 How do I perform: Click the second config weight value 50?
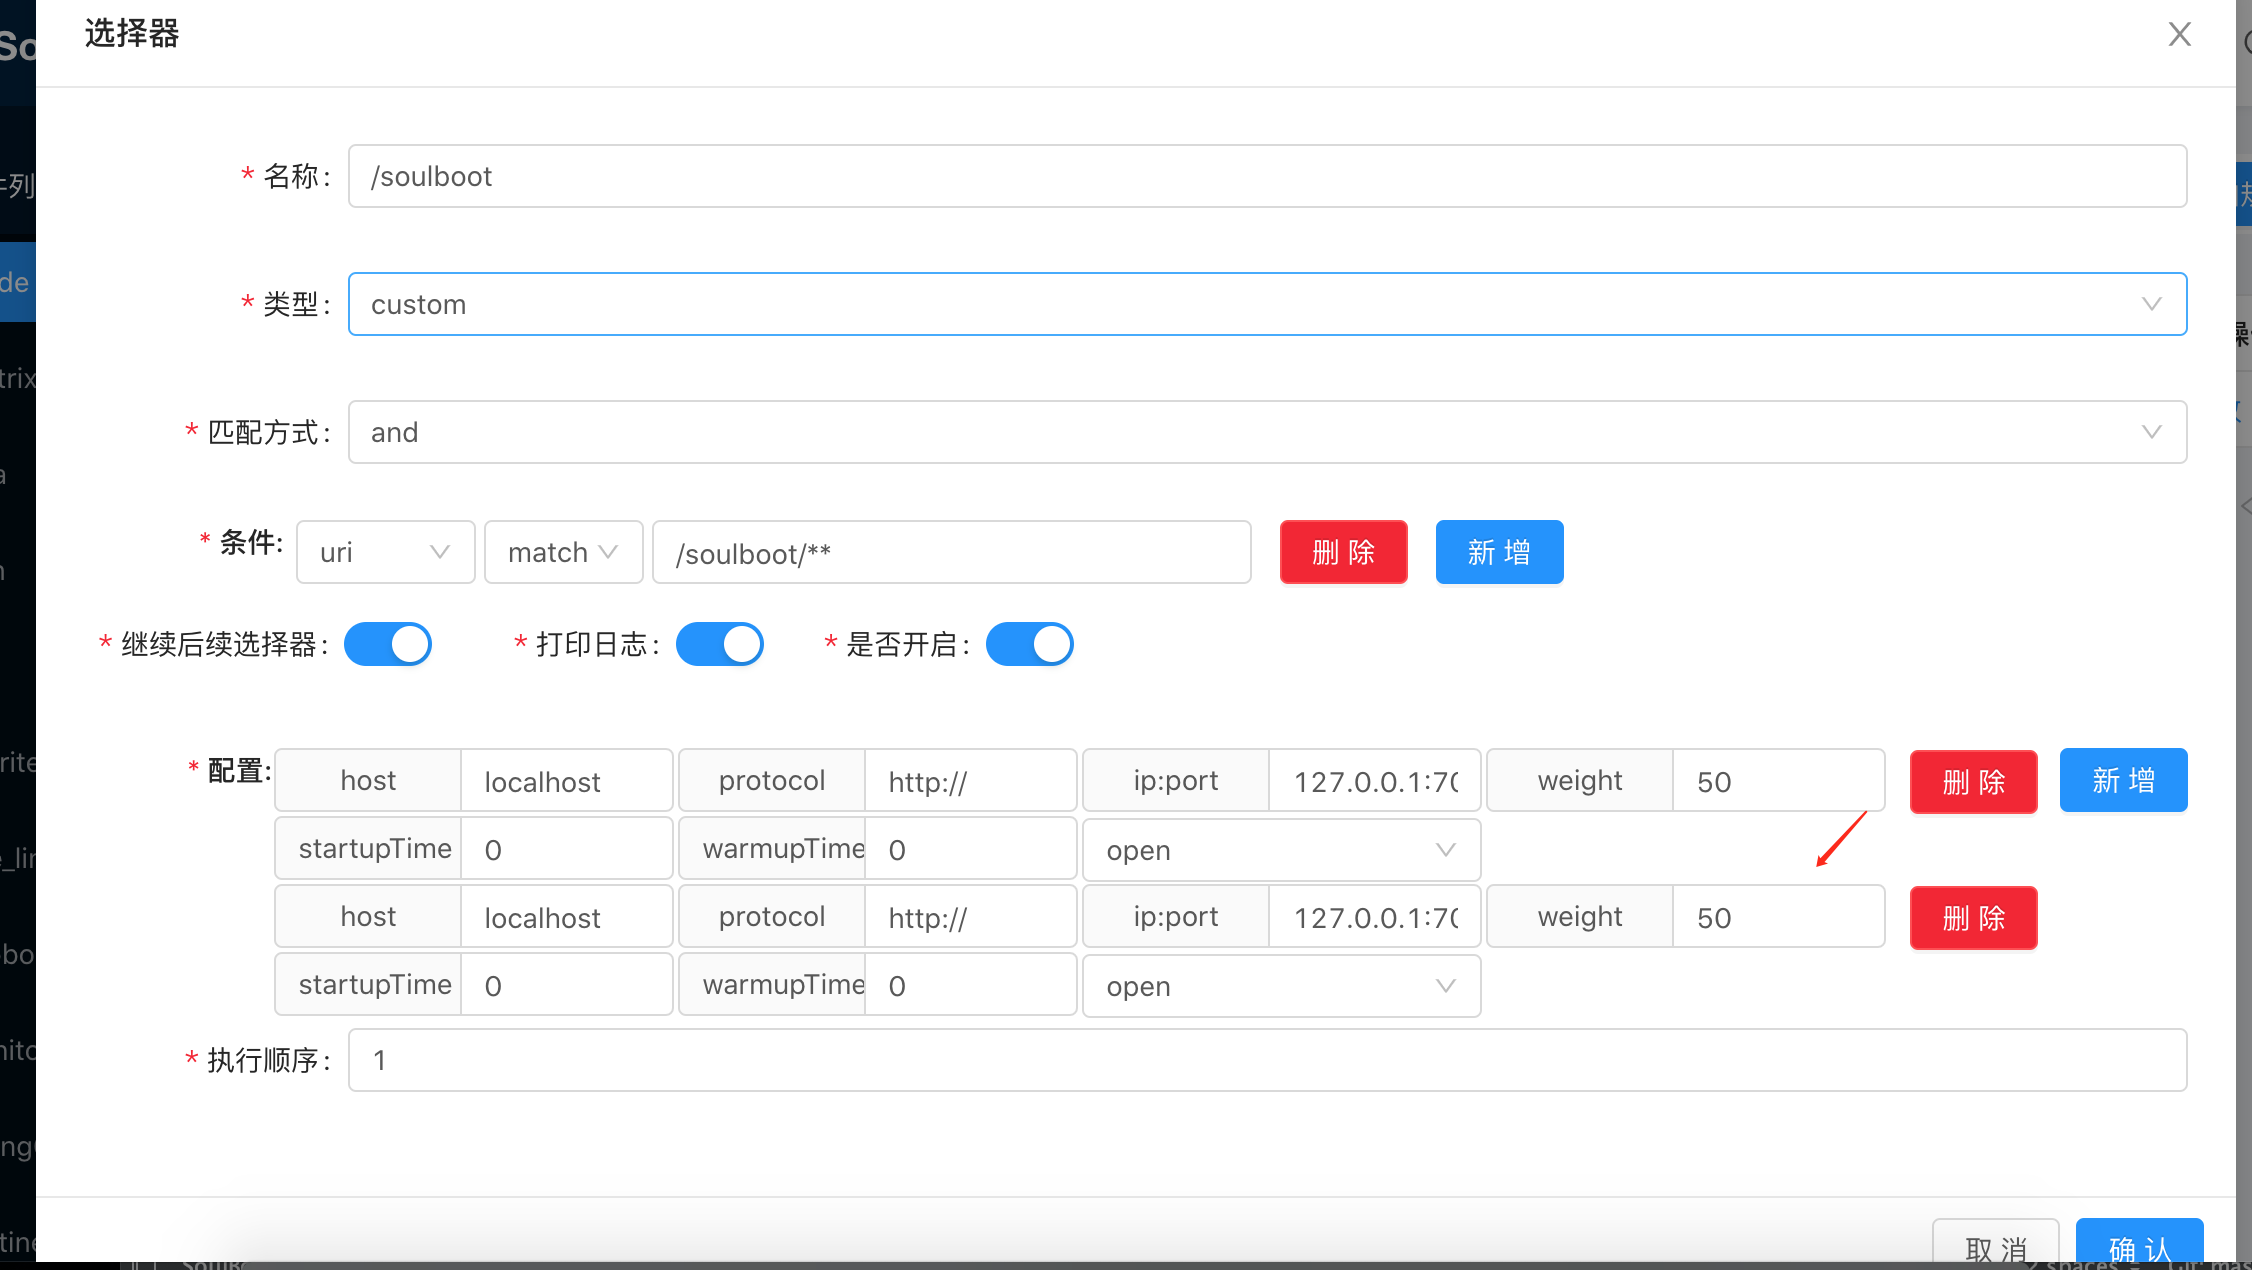pos(1779,917)
